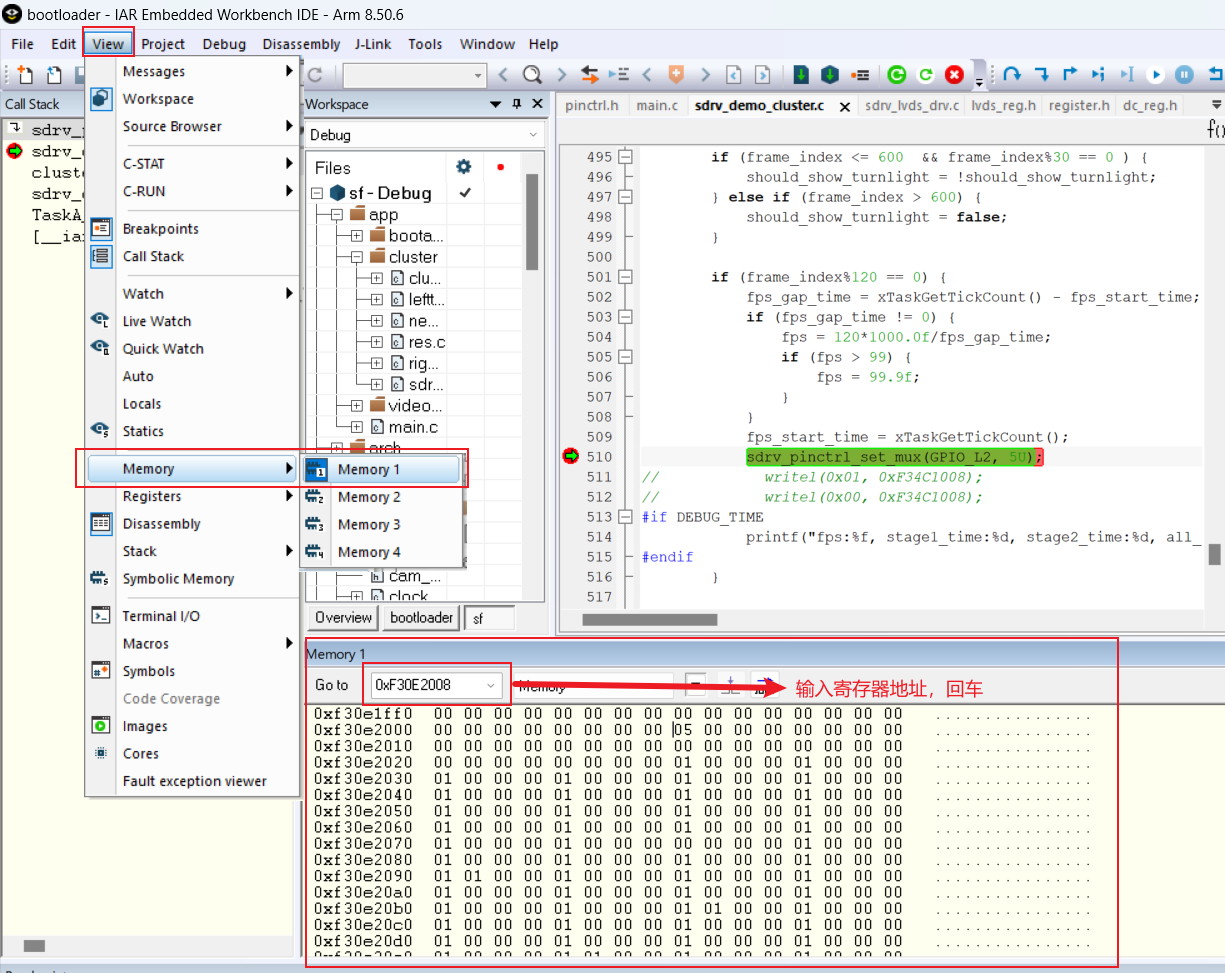The height and width of the screenshot is (973, 1225).
Task: Click the checkmark beside sf - Debug project
Action: coord(467,194)
